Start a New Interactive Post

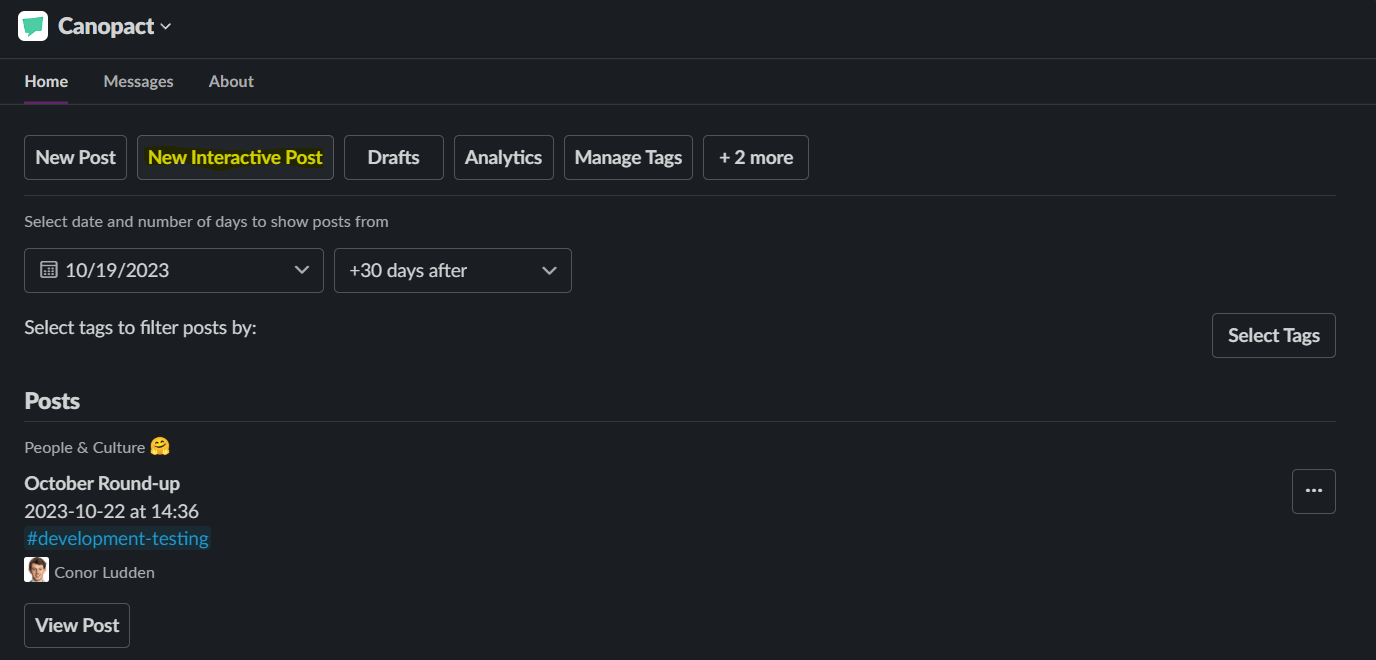coord(235,158)
